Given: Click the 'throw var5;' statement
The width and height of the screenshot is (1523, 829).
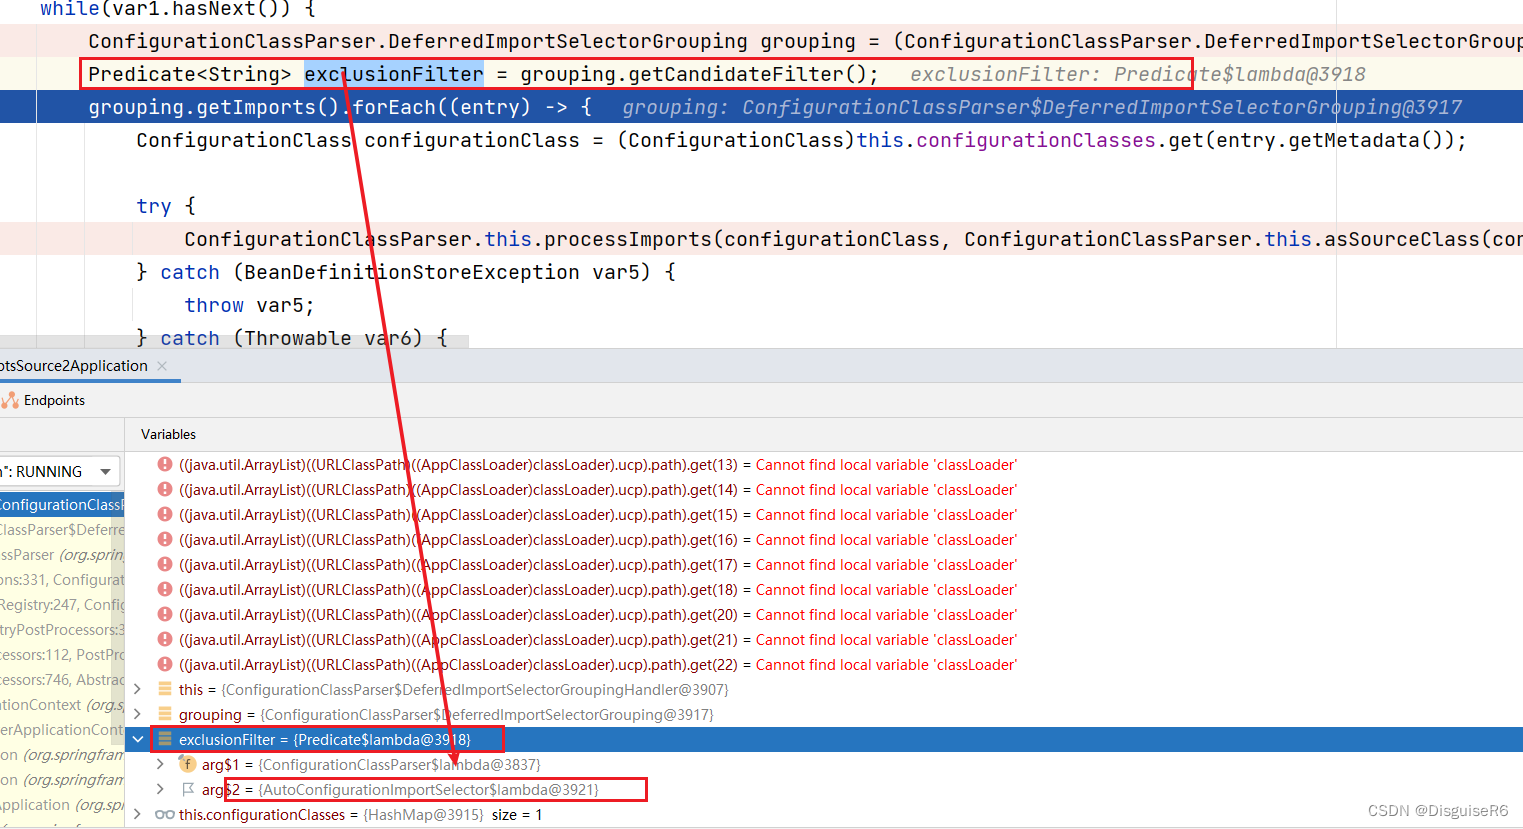Looking at the screenshot, I should click(249, 305).
